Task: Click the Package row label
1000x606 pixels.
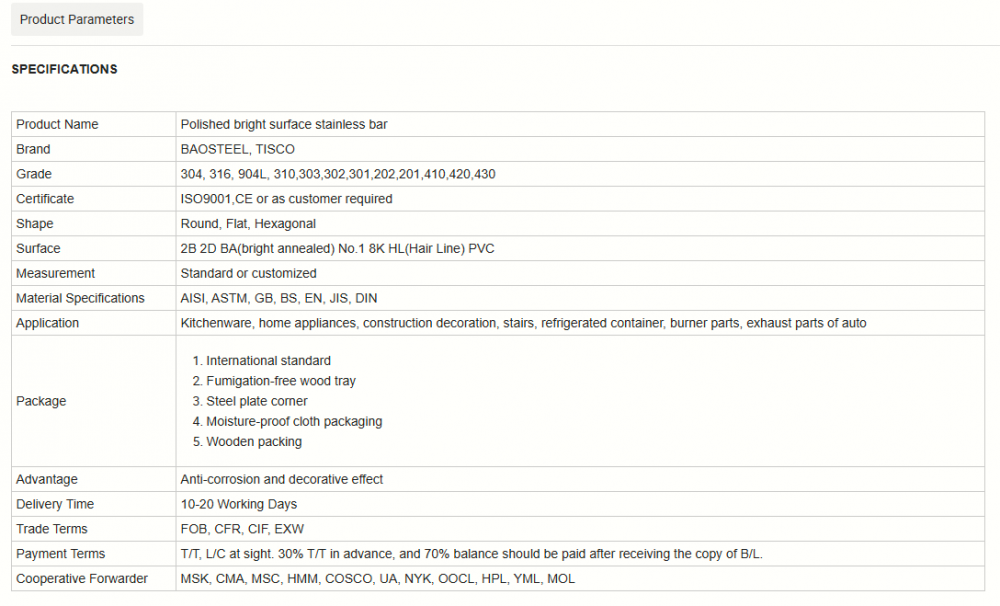Action: [41, 401]
